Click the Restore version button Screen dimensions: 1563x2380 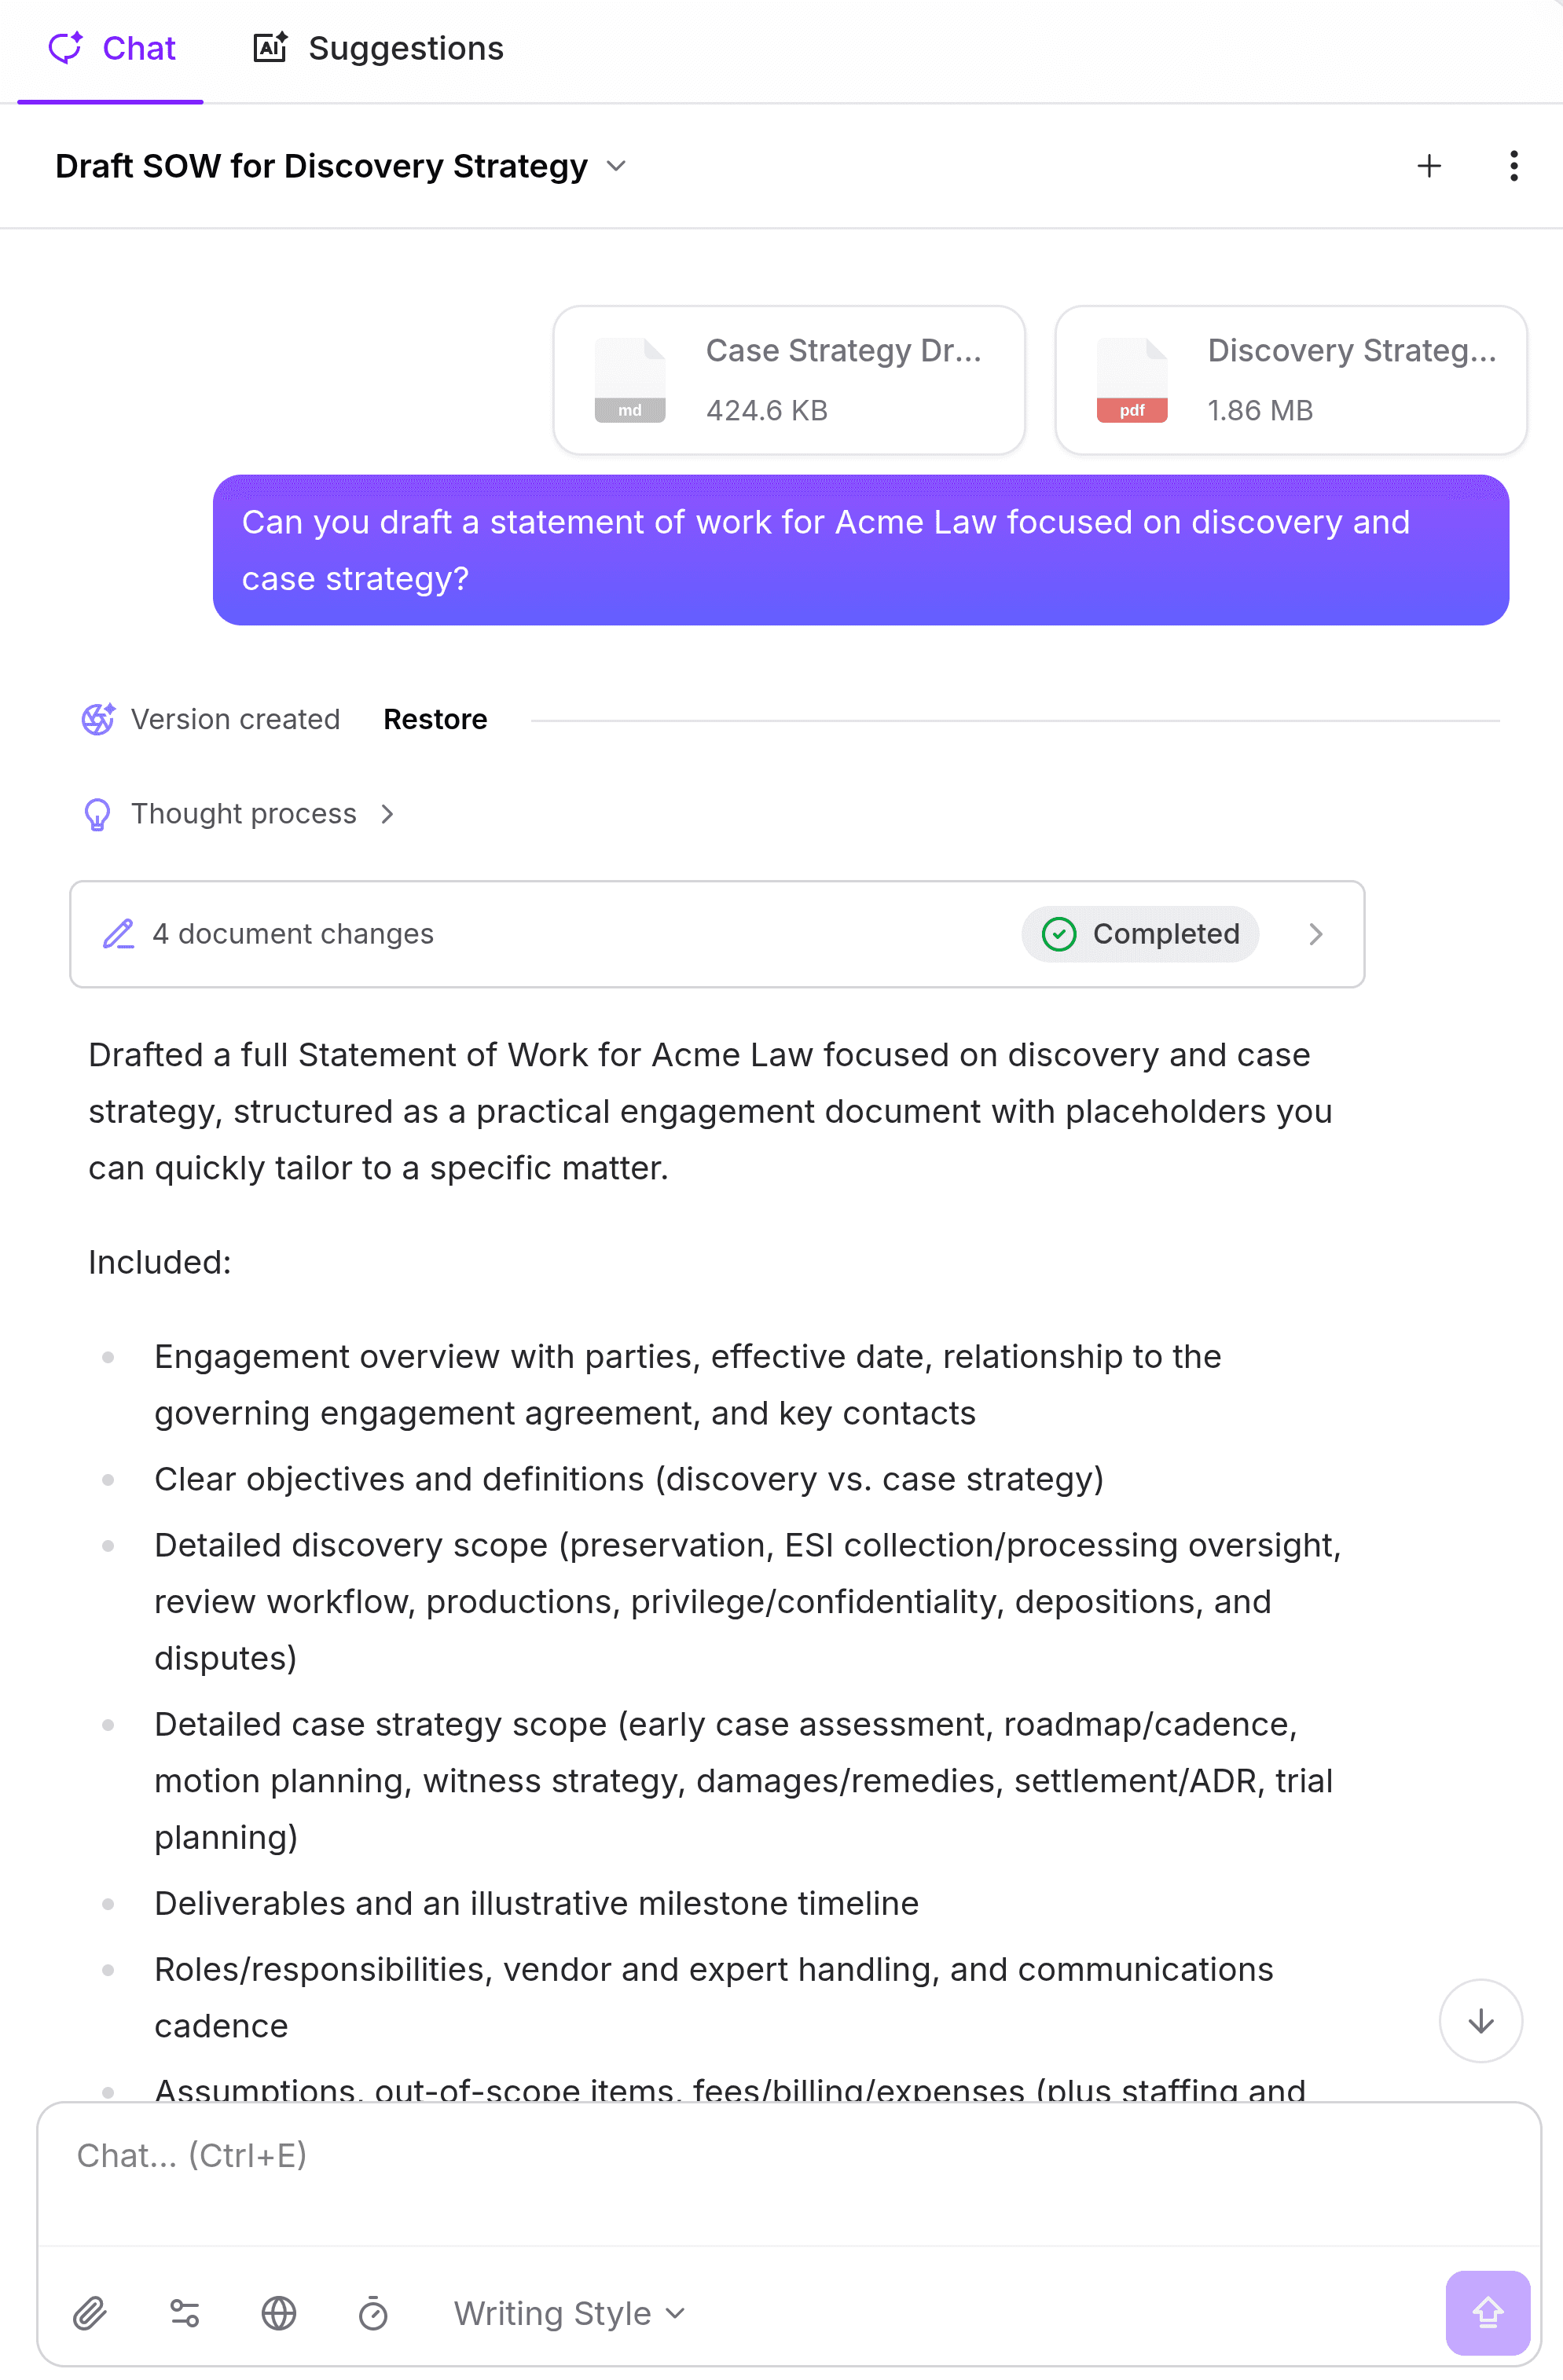[435, 719]
